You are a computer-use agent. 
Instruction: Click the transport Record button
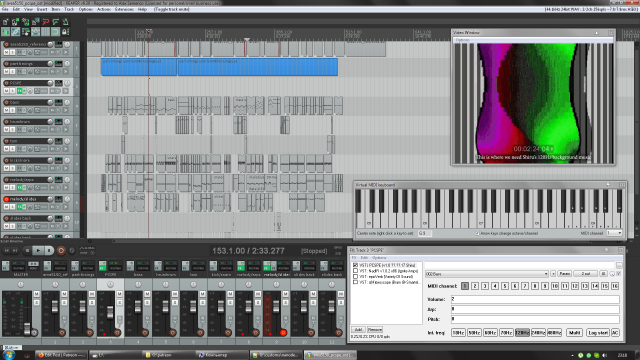tap(61, 250)
